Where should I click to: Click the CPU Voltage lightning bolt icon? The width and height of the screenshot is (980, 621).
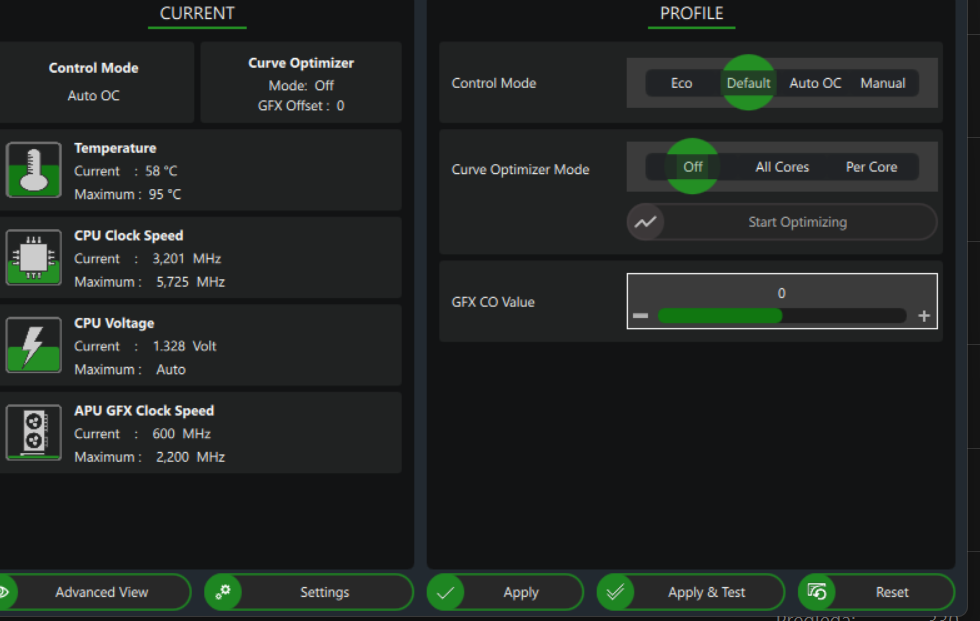[x=33, y=345]
